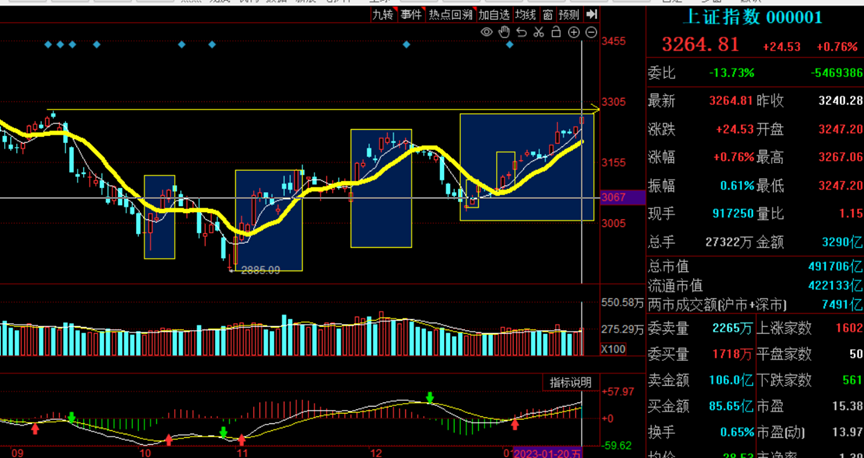Click the leftmost blue diamond event marker

point(48,45)
